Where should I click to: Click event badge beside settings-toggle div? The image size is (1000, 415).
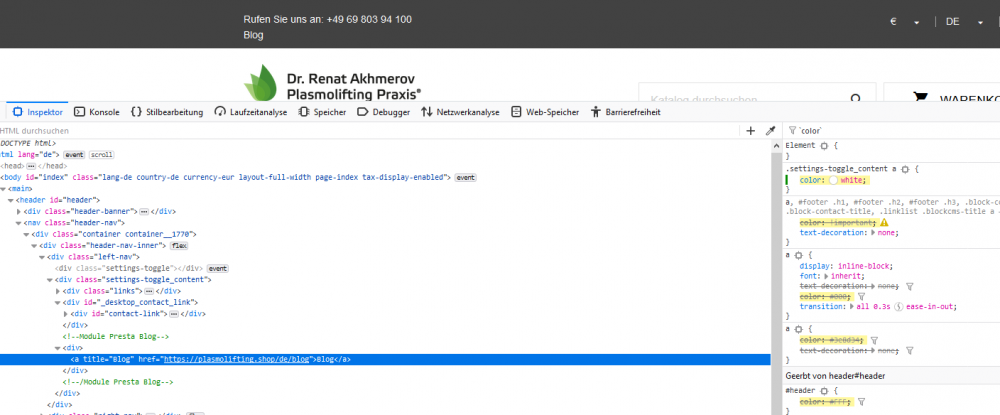pos(218,268)
